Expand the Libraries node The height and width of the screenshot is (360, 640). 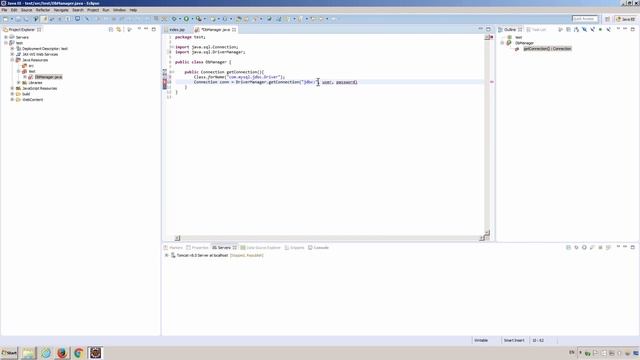(x=19, y=82)
